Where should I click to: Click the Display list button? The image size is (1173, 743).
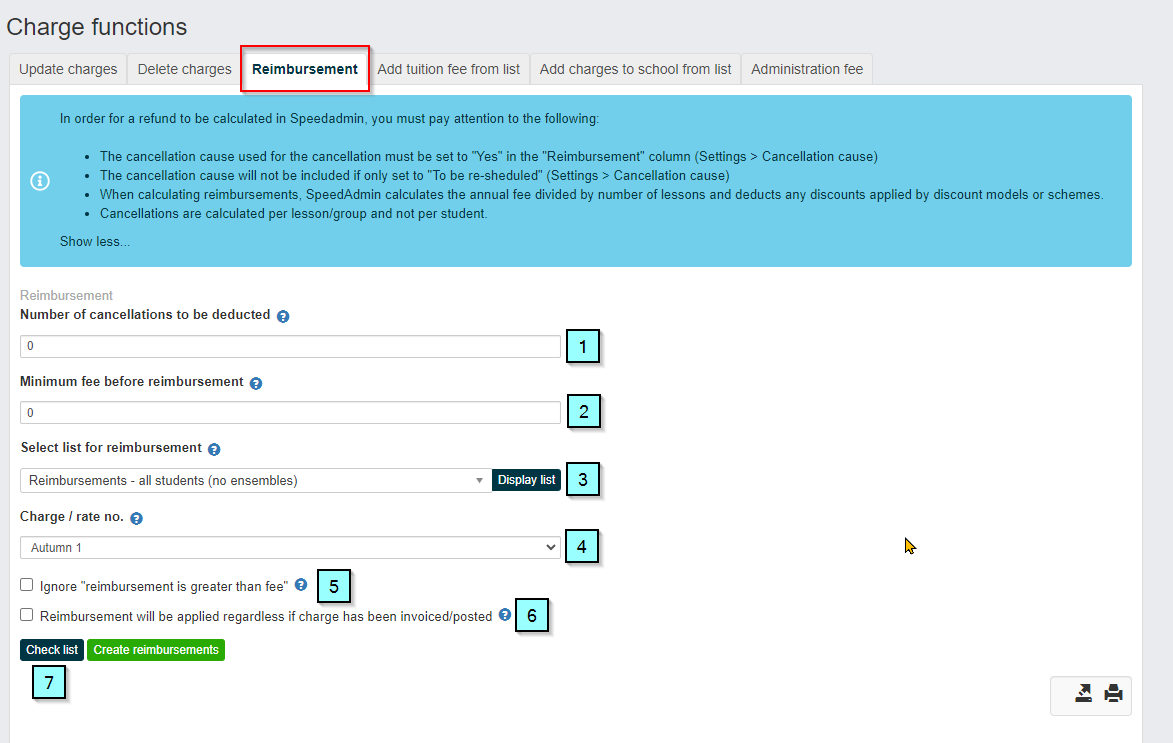(527, 480)
